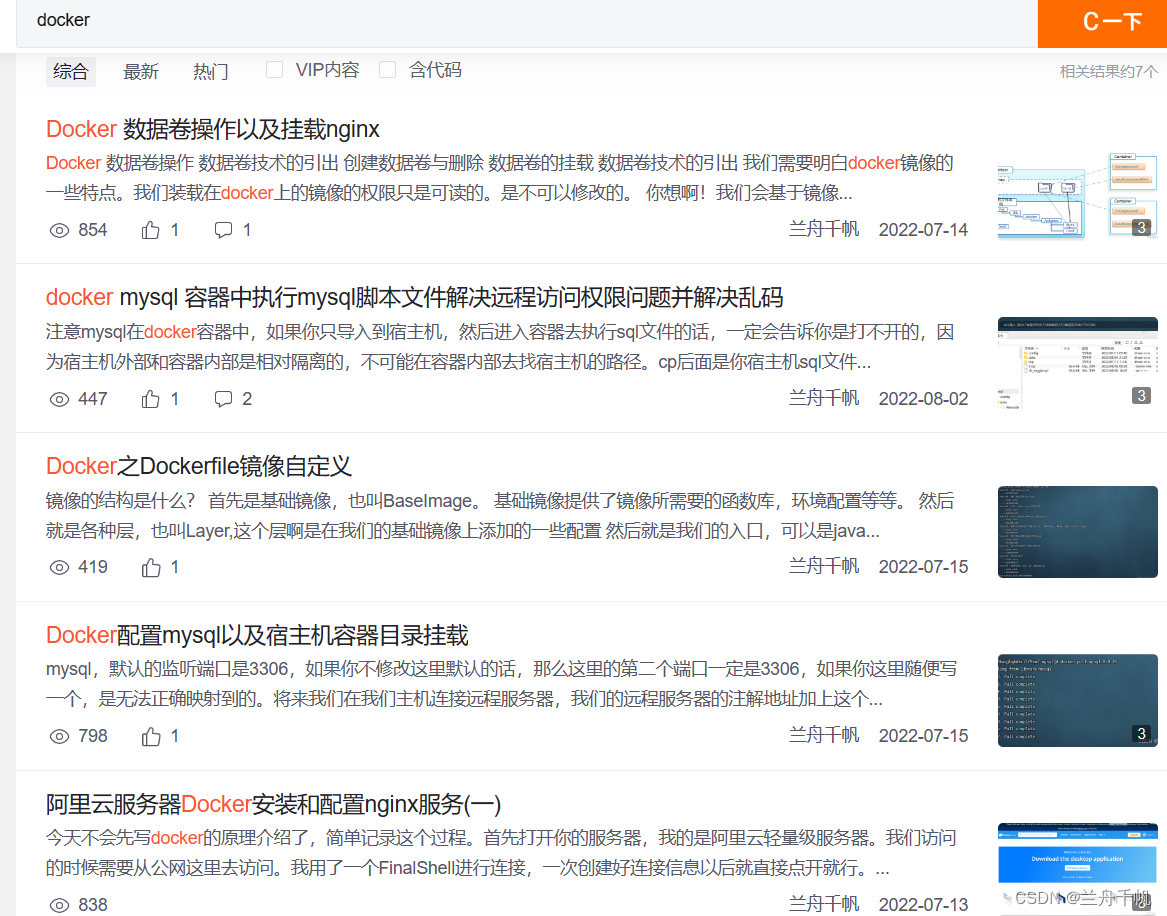1167x916 pixels.
Task: Click the thumbs-up icon under the Dockerfile article
Action: click(x=150, y=567)
